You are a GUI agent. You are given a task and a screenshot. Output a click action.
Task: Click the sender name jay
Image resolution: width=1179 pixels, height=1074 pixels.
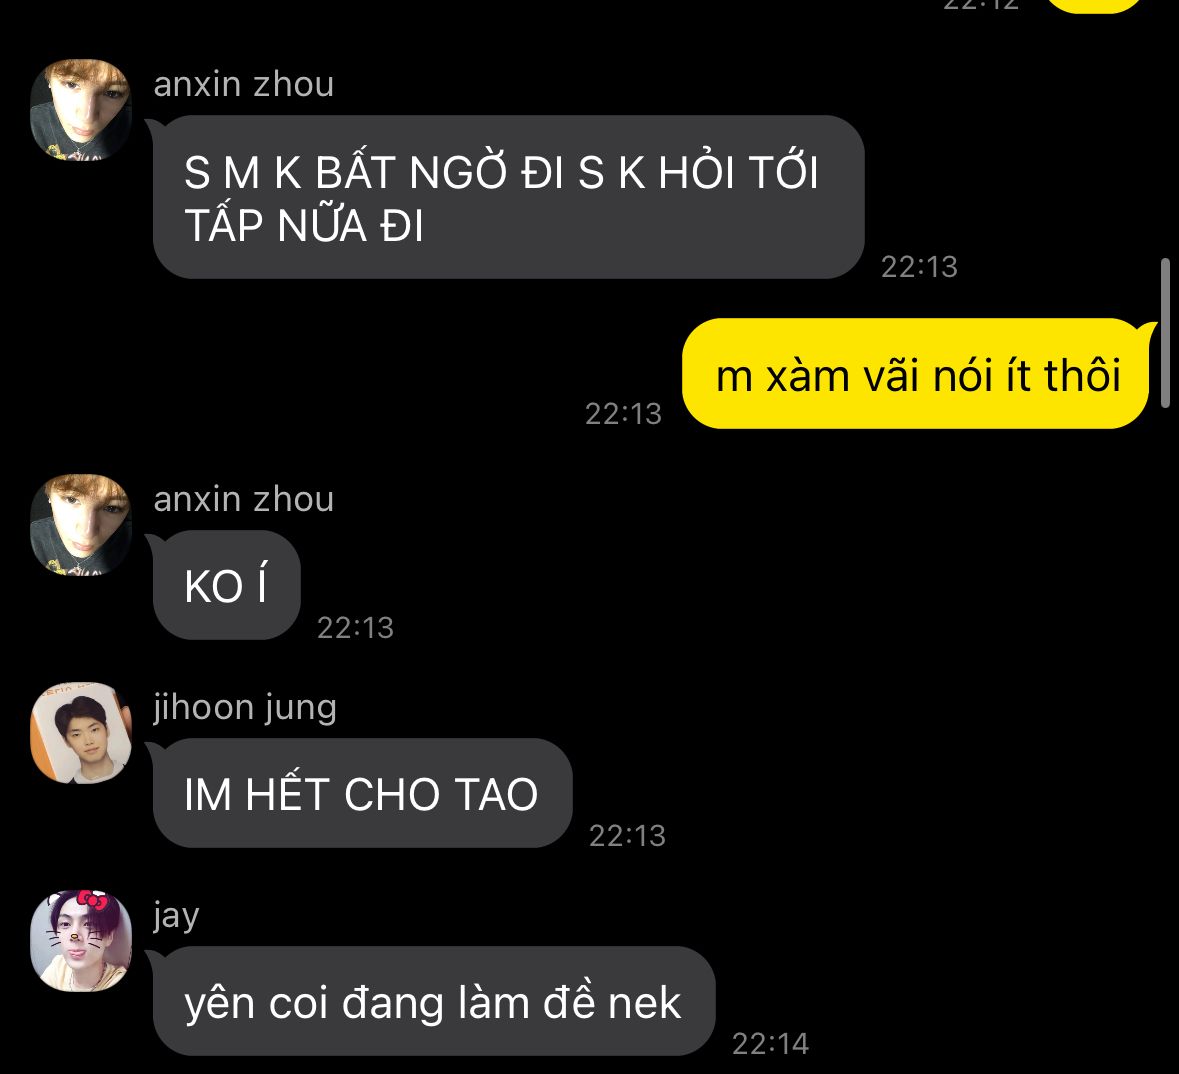tap(177, 917)
